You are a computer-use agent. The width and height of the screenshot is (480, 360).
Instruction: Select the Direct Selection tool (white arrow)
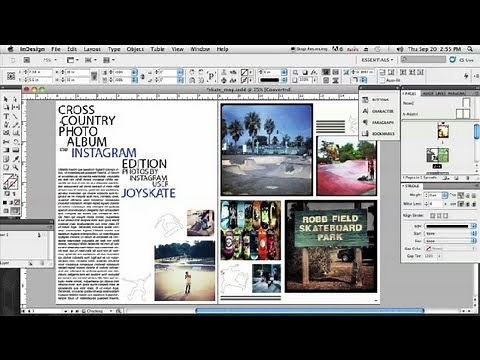[15, 99]
